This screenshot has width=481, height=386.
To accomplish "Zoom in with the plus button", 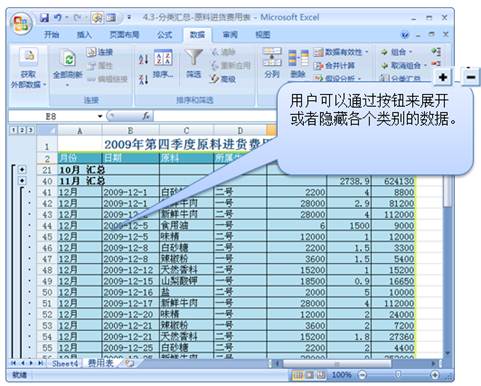I will click(435, 375).
